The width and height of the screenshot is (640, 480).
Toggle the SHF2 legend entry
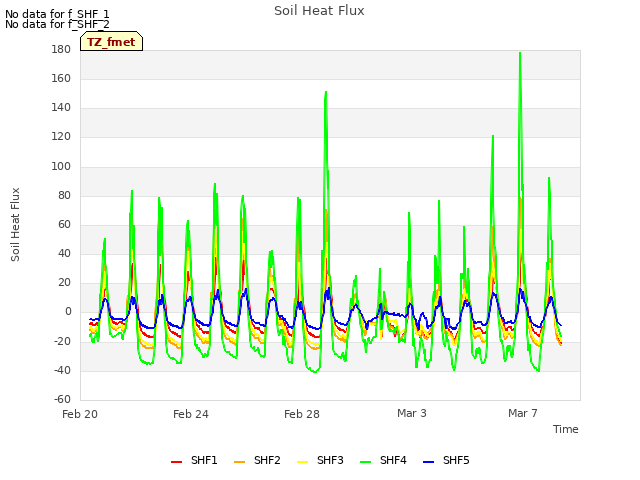(257, 461)
